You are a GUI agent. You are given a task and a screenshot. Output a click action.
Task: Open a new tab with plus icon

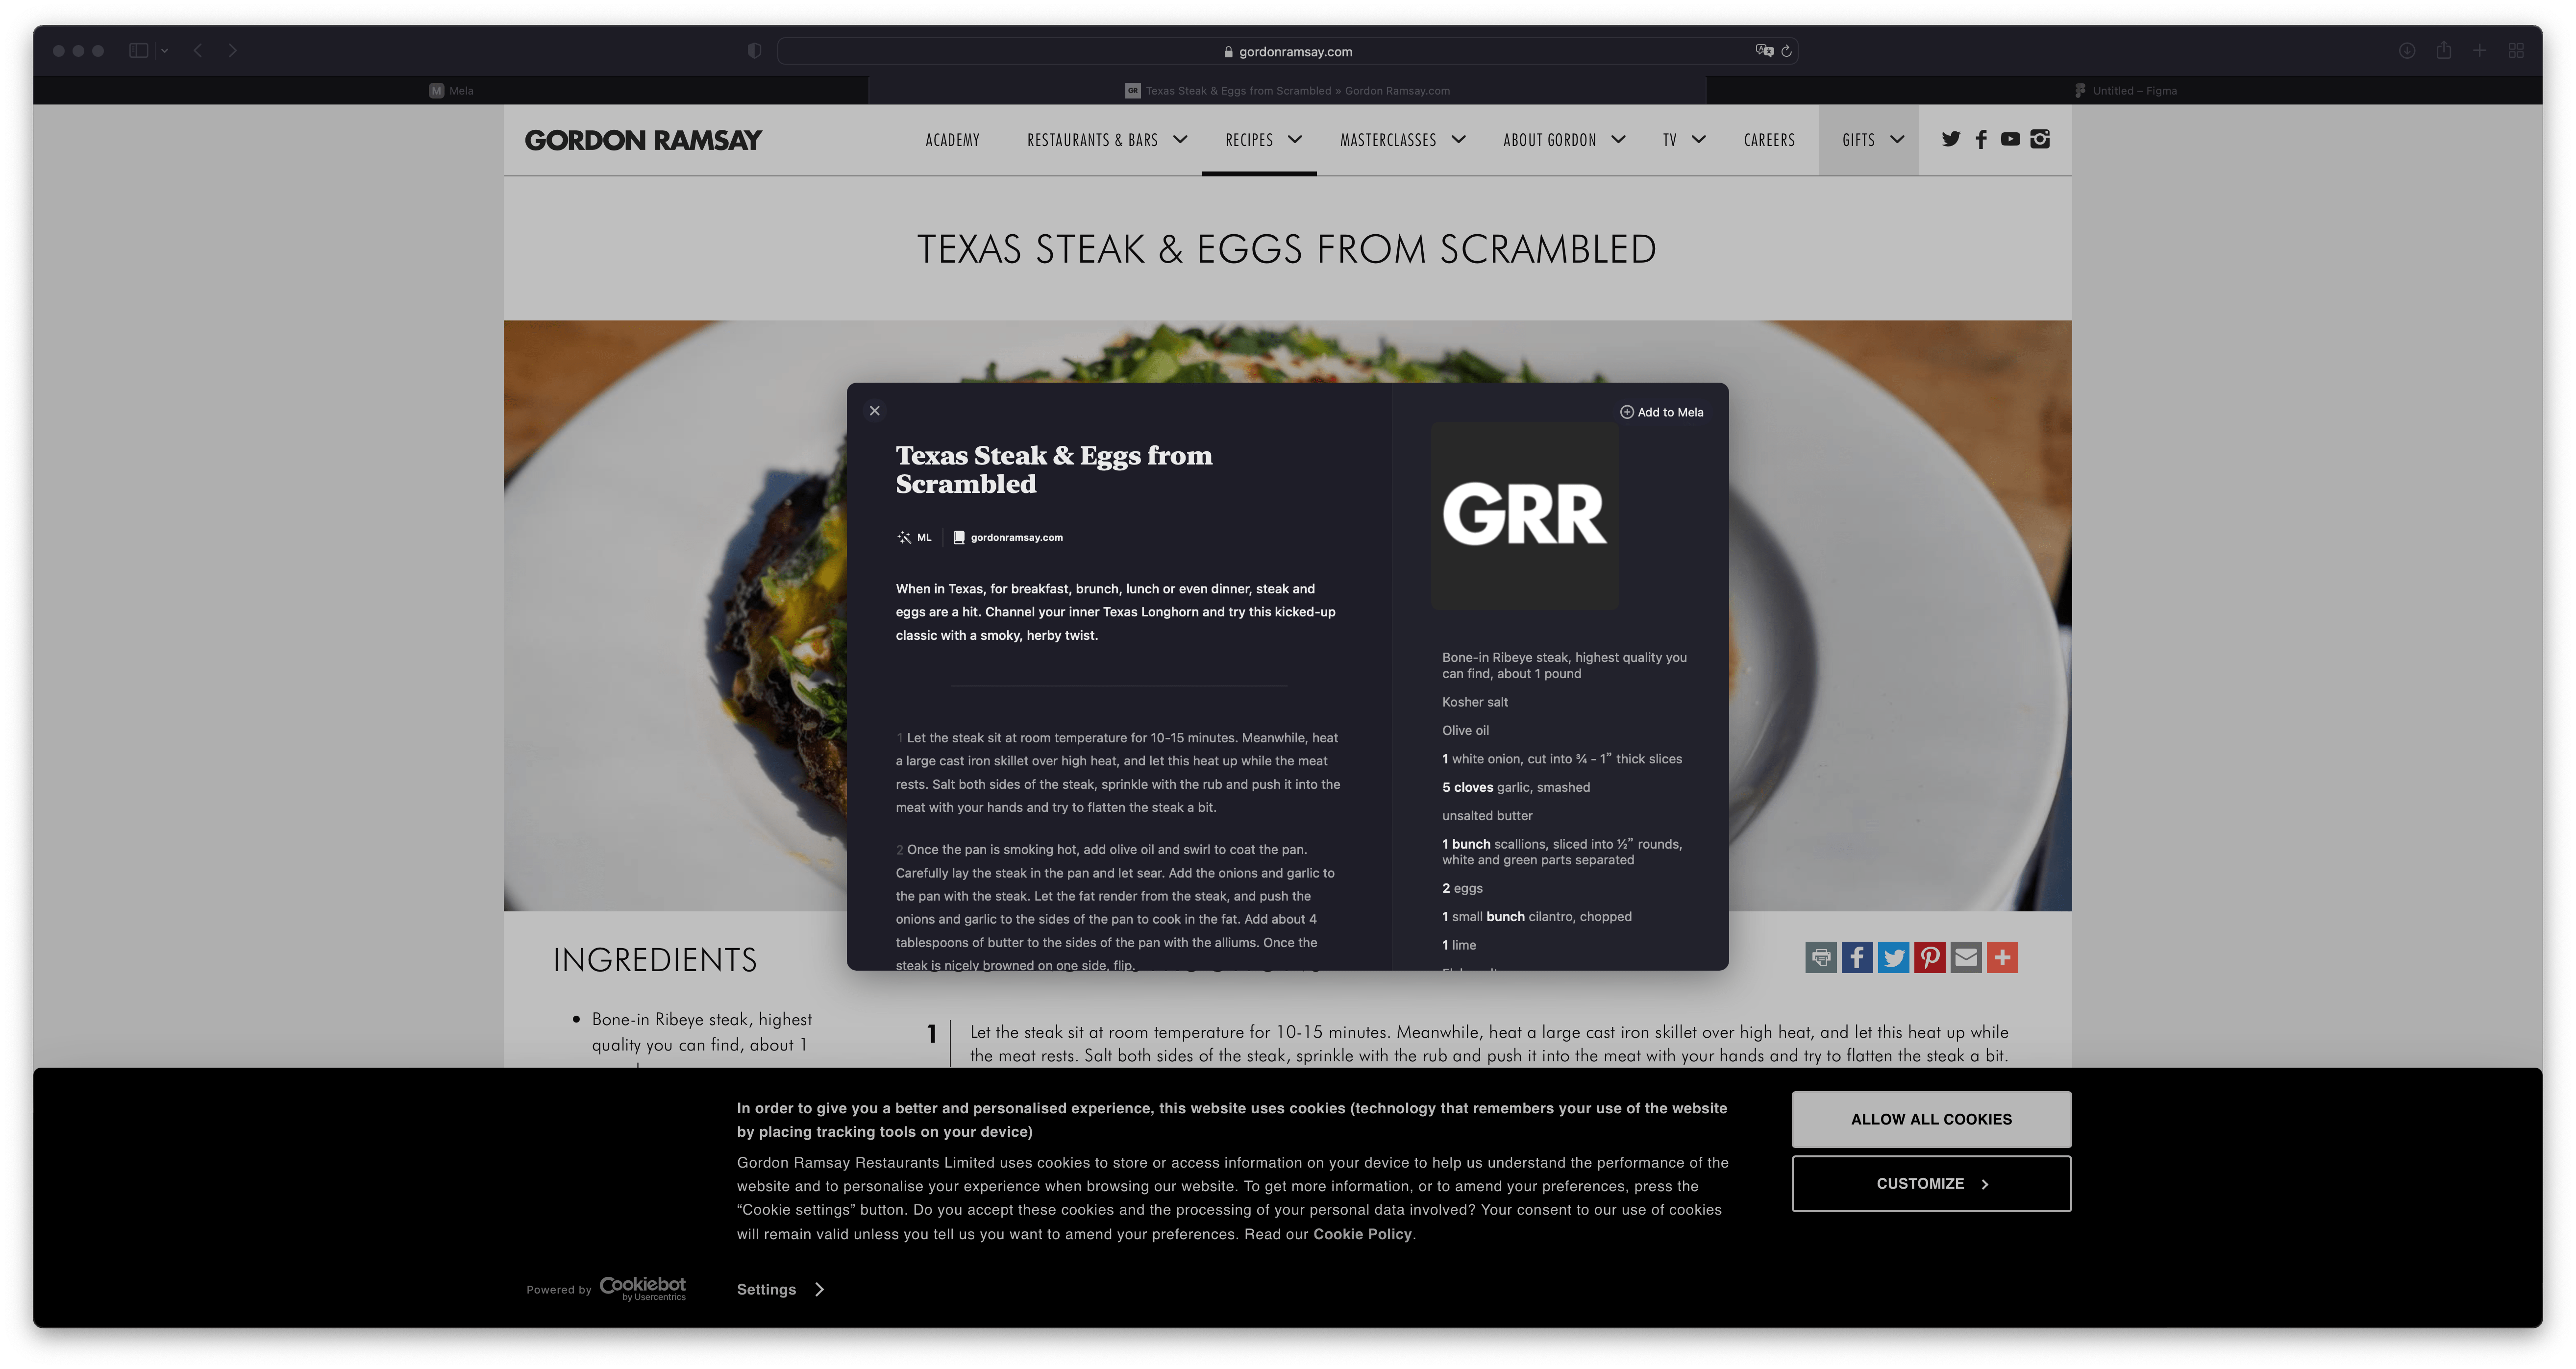coord(2479,50)
